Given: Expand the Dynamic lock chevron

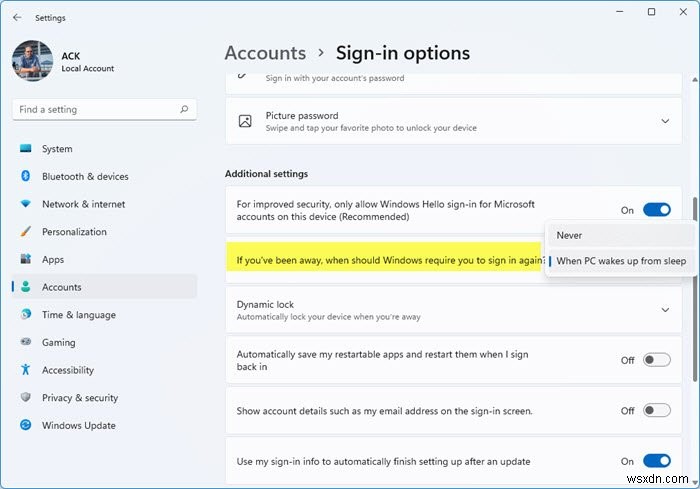Looking at the screenshot, I should click(x=665, y=310).
